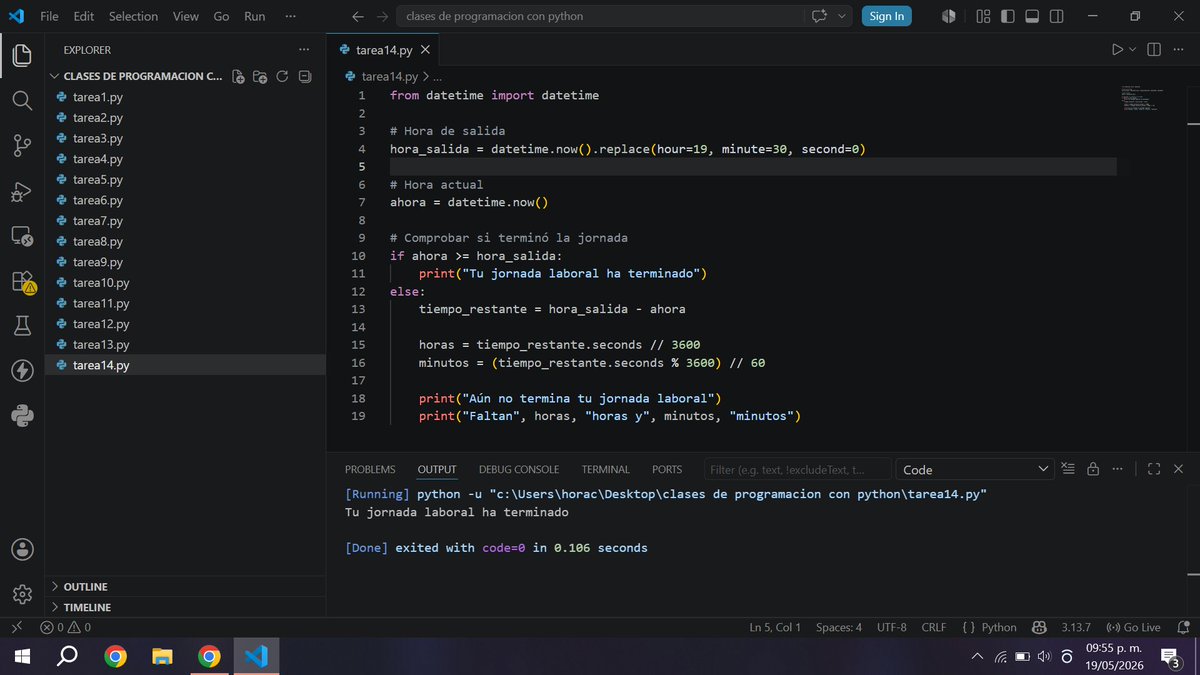Screen dimensions: 1200x675
Task: Click New File icon in Explorer header
Action: pos(238,76)
